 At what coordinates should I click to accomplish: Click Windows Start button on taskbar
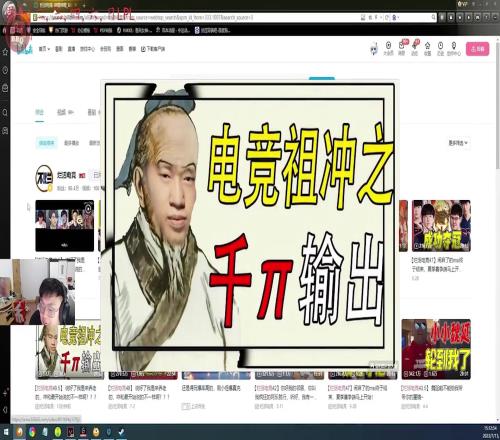6,432
